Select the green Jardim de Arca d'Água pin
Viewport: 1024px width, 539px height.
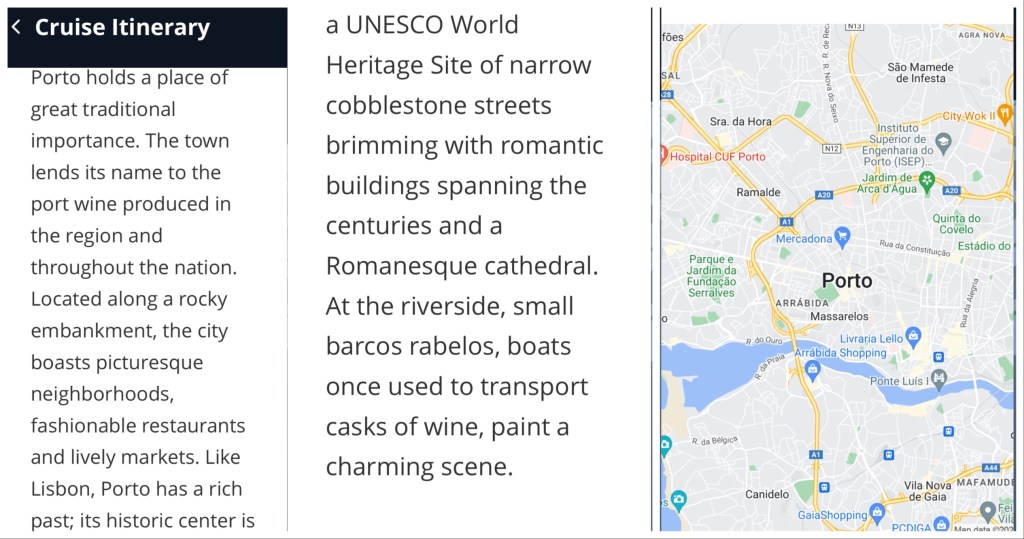(x=927, y=181)
